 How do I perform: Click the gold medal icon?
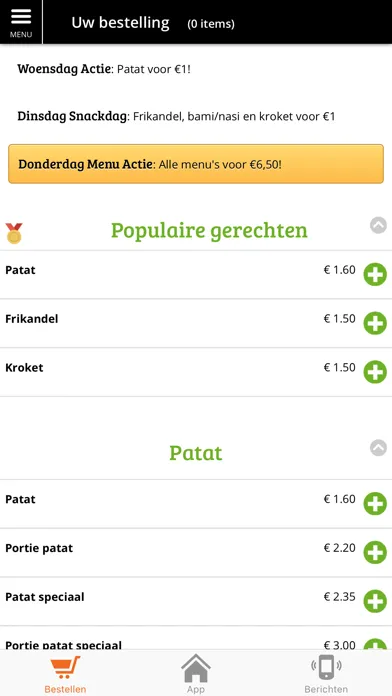tap(14, 233)
